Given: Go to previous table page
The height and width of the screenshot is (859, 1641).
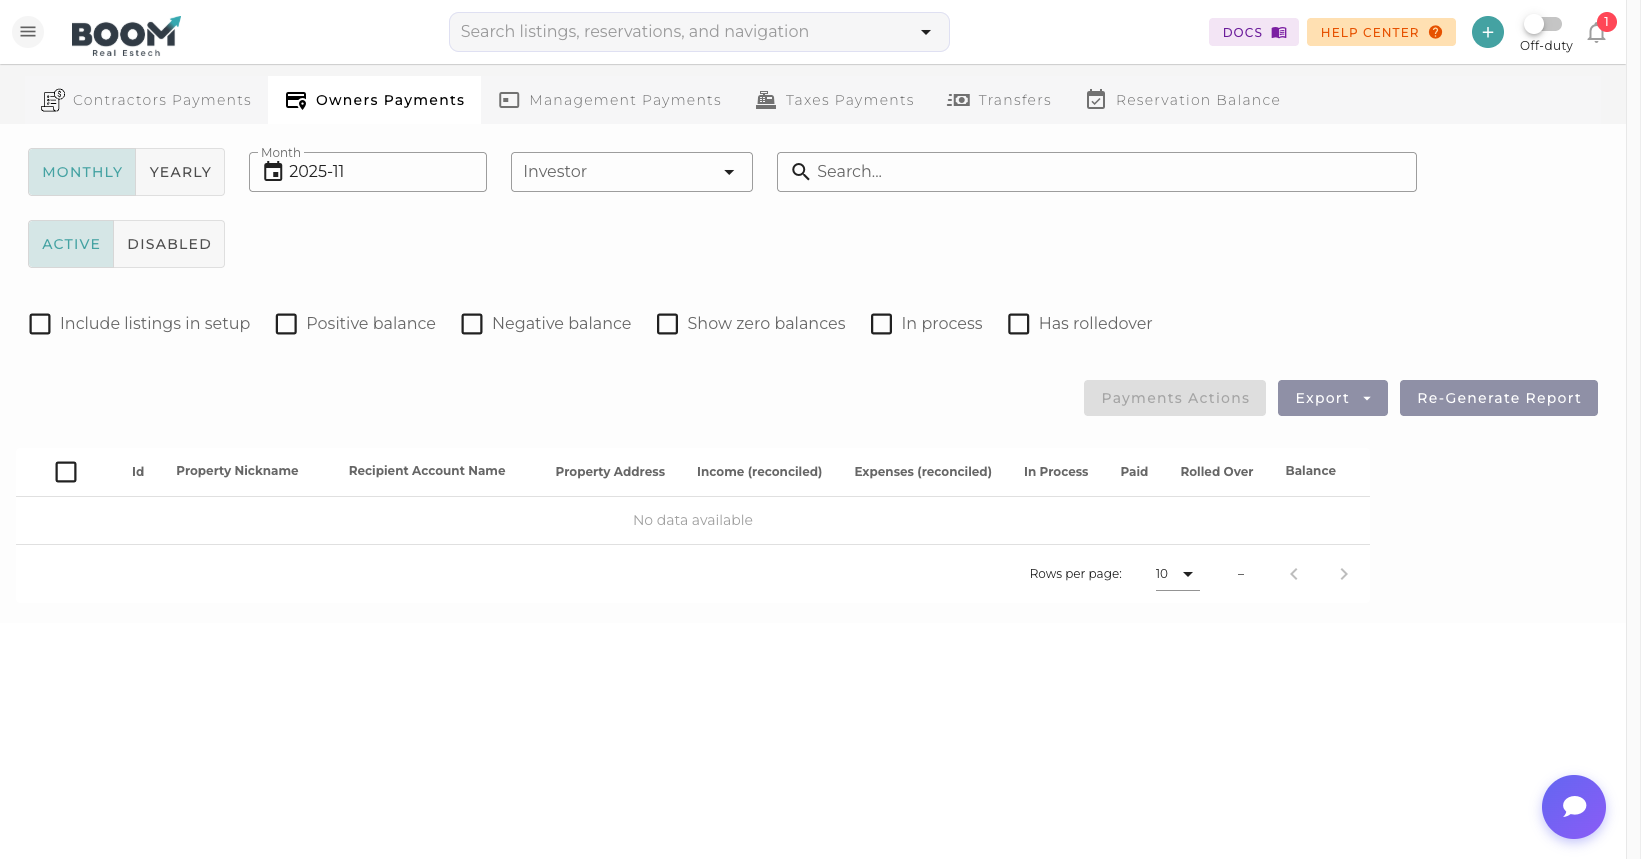Looking at the screenshot, I should pos(1294,574).
